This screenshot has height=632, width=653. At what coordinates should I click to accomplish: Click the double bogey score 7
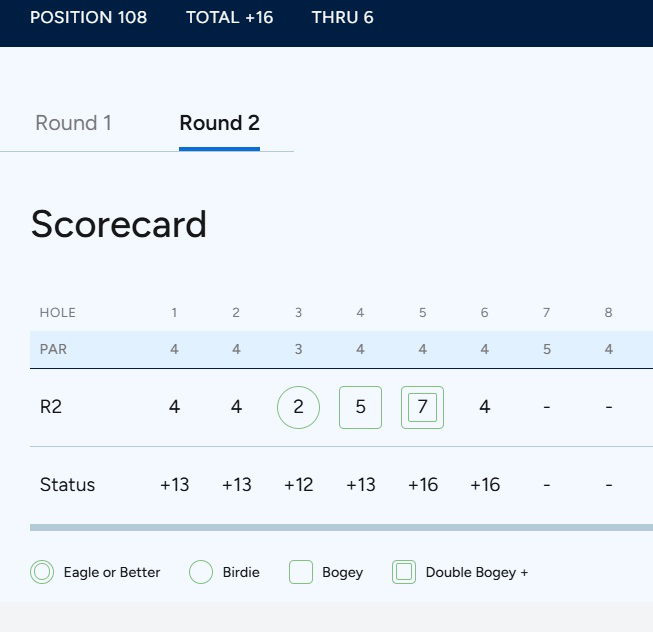point(422,408)
